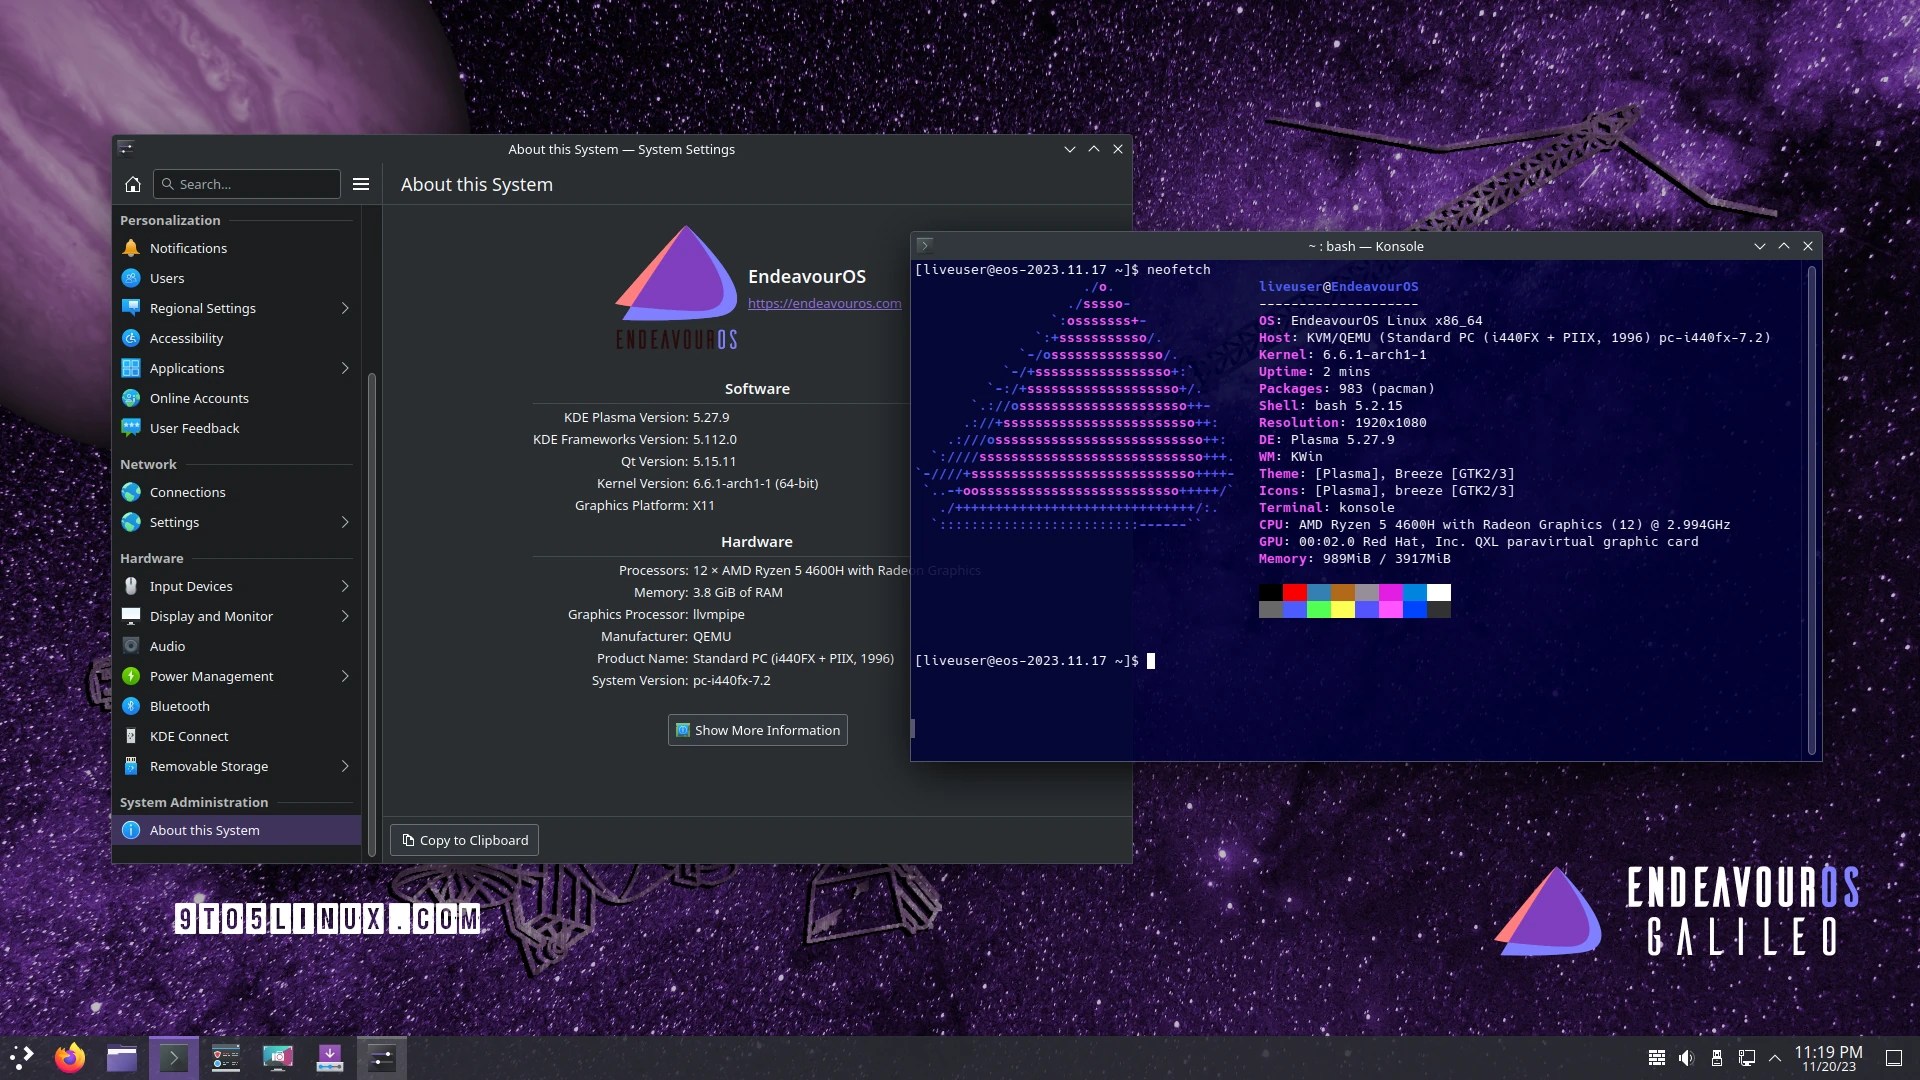The image size is (1920, 1080).
Task: Open the volume control tray icon
Action: pyautogui.click(x=1687, y=1058)
